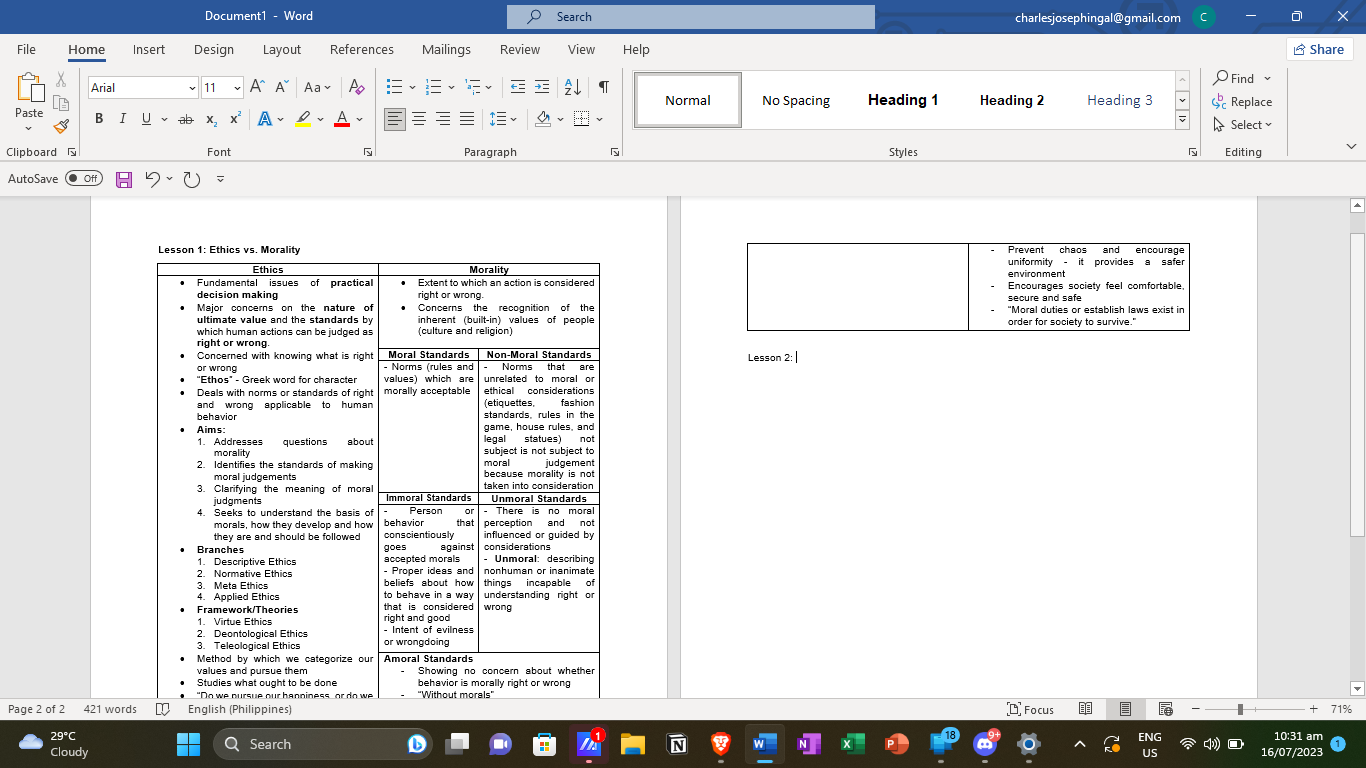Viewport: 1366px width, 768px height.
Task: Click Replace in Editing group
Action: [x=1242, y=101]
